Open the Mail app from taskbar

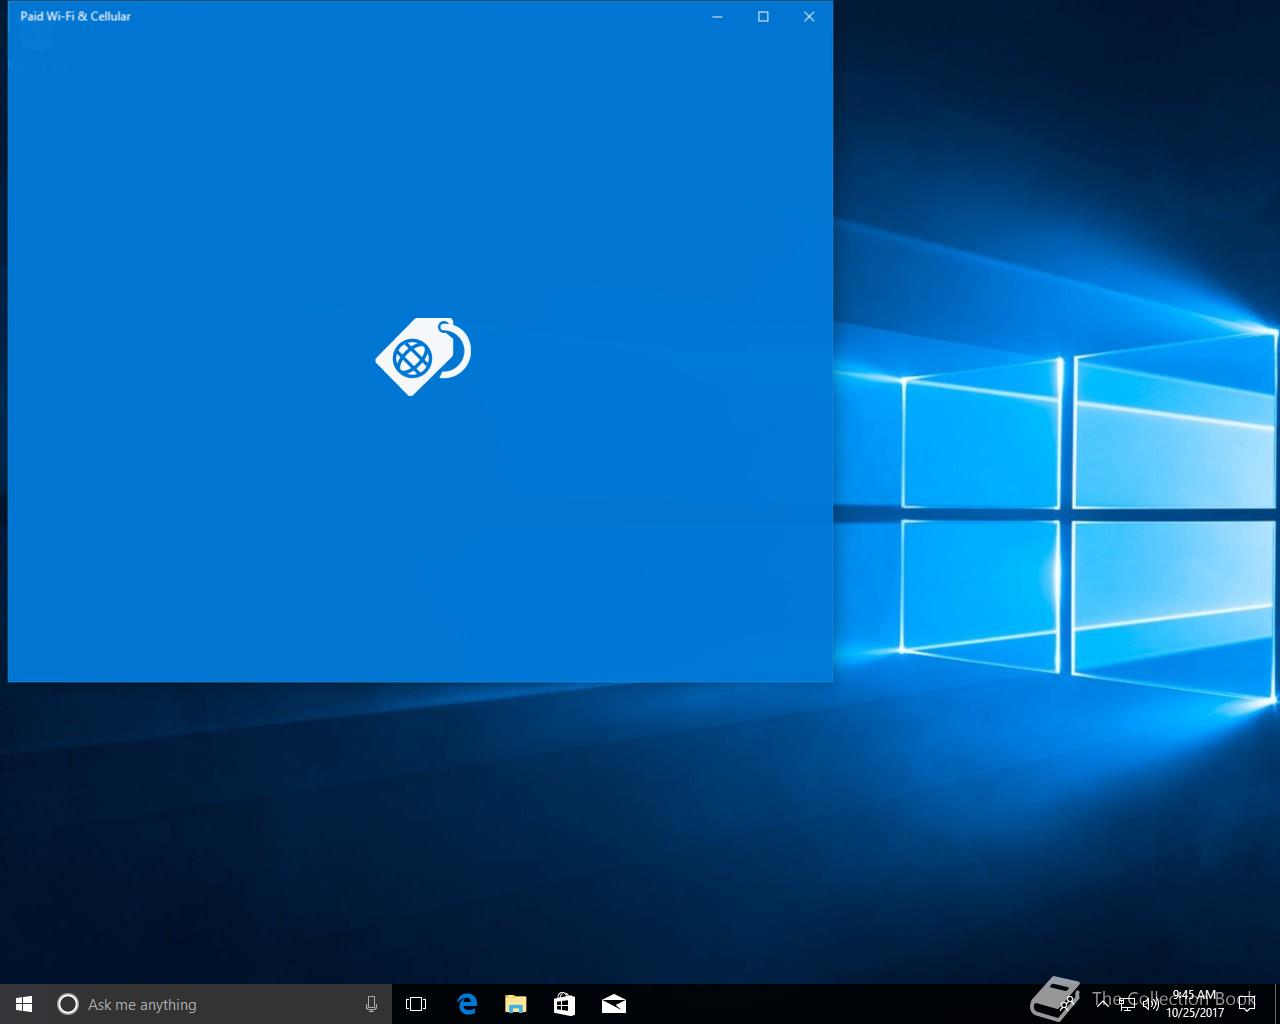[613, 1004]
